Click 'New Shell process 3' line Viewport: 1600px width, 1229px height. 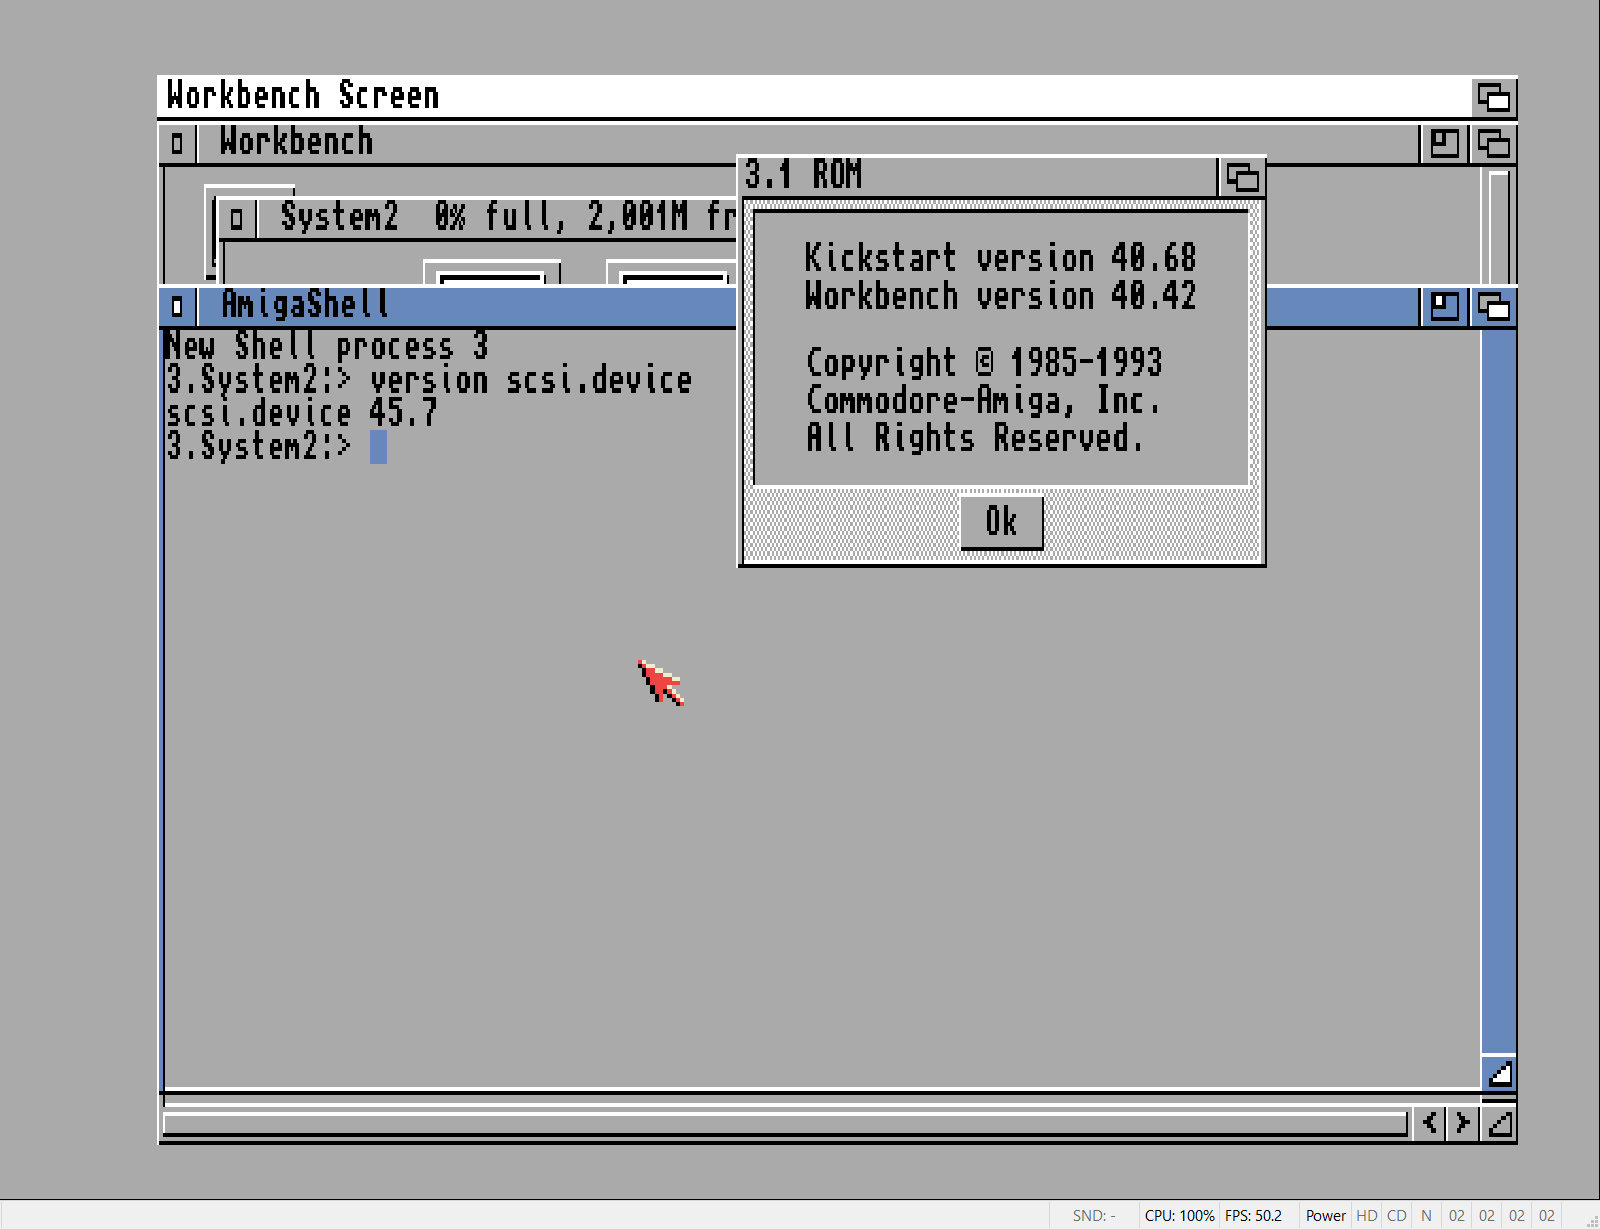(x=326, y=346)
